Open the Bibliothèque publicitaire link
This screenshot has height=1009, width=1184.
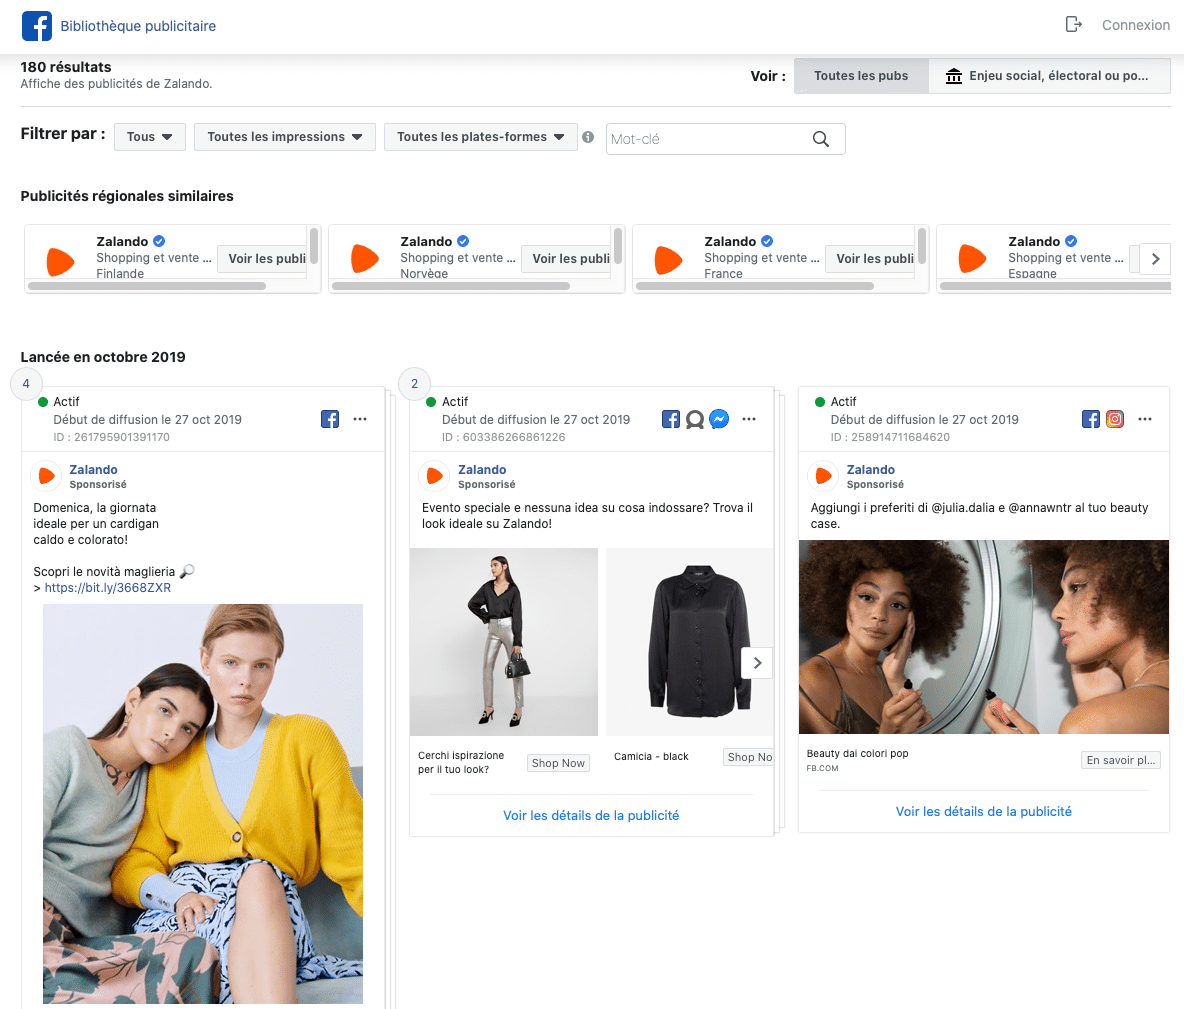coord(138,26)
